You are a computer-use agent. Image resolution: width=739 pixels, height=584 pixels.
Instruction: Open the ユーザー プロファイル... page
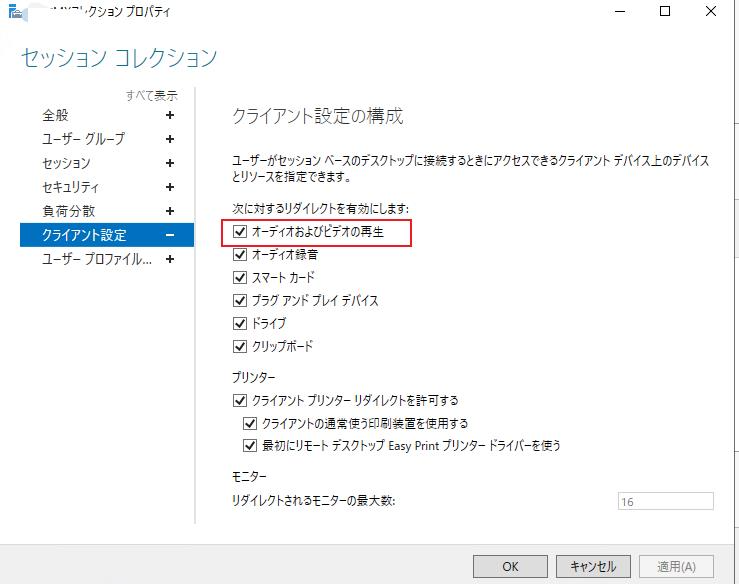click(x=97, y=259)
